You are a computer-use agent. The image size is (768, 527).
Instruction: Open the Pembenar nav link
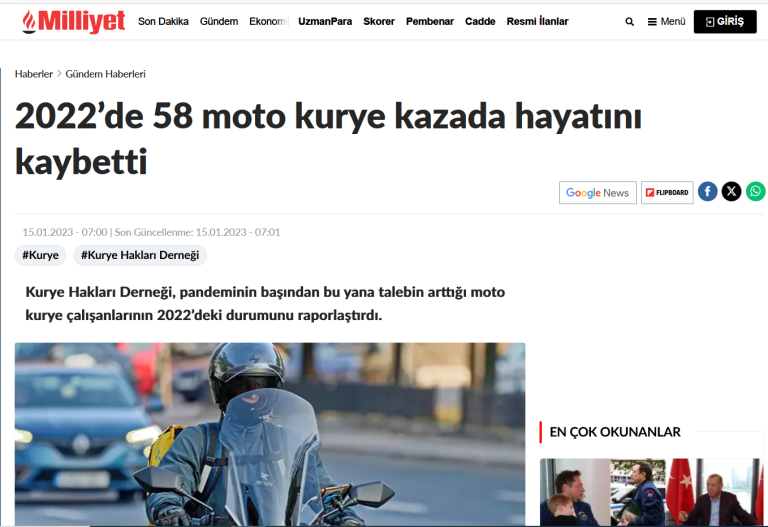[430, 22]
